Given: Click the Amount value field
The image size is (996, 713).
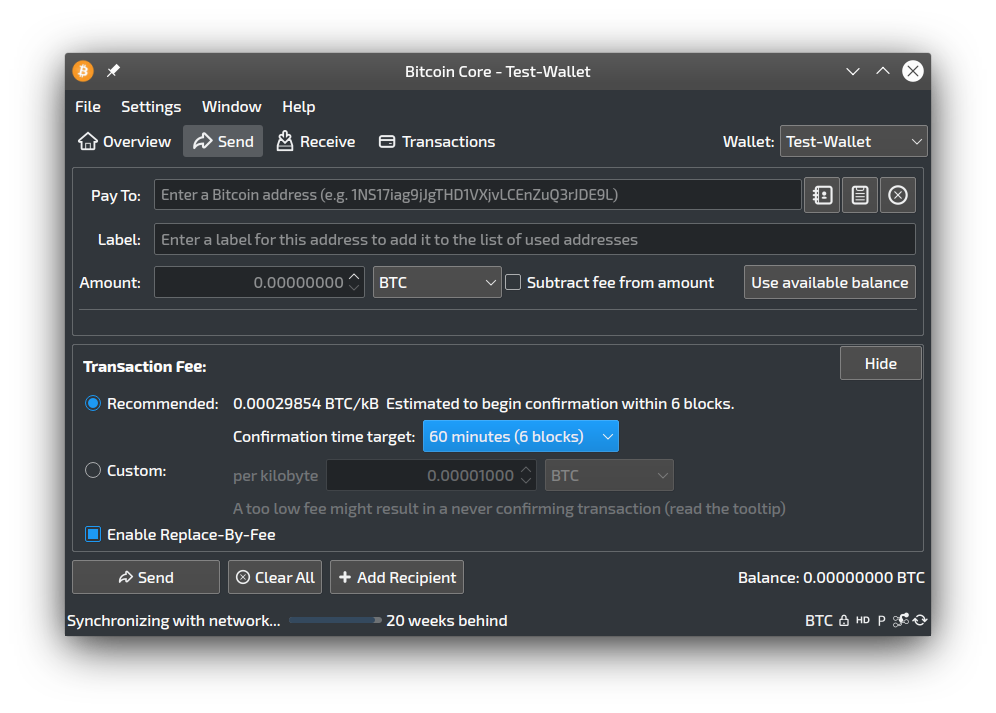Looking at the screenshot, I should coord(259,282).
